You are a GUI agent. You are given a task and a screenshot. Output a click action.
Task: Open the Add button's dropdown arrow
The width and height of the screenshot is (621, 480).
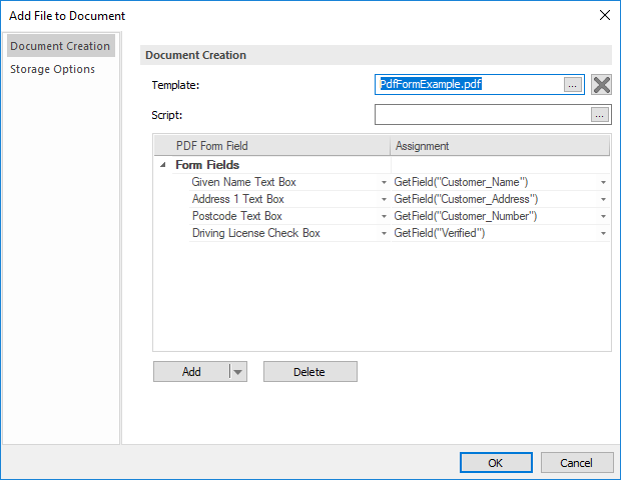pyautogui.click(x=238, y=372)
